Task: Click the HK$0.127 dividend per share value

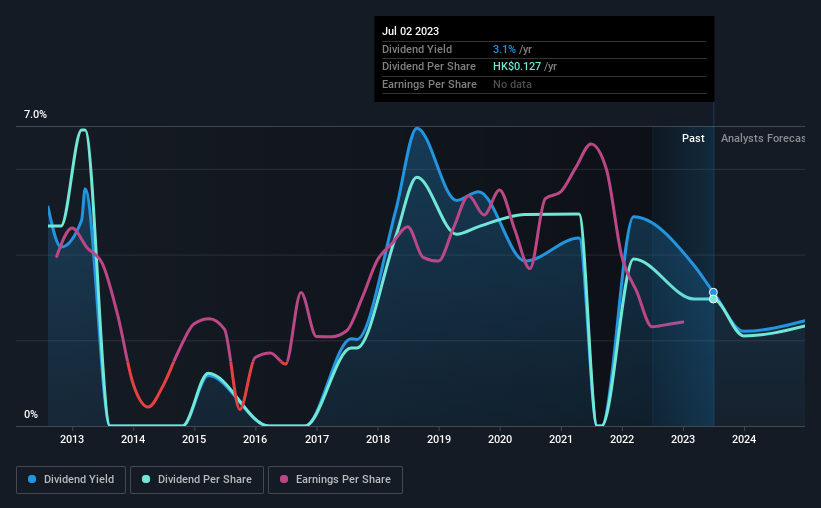Action: (517, 67)
